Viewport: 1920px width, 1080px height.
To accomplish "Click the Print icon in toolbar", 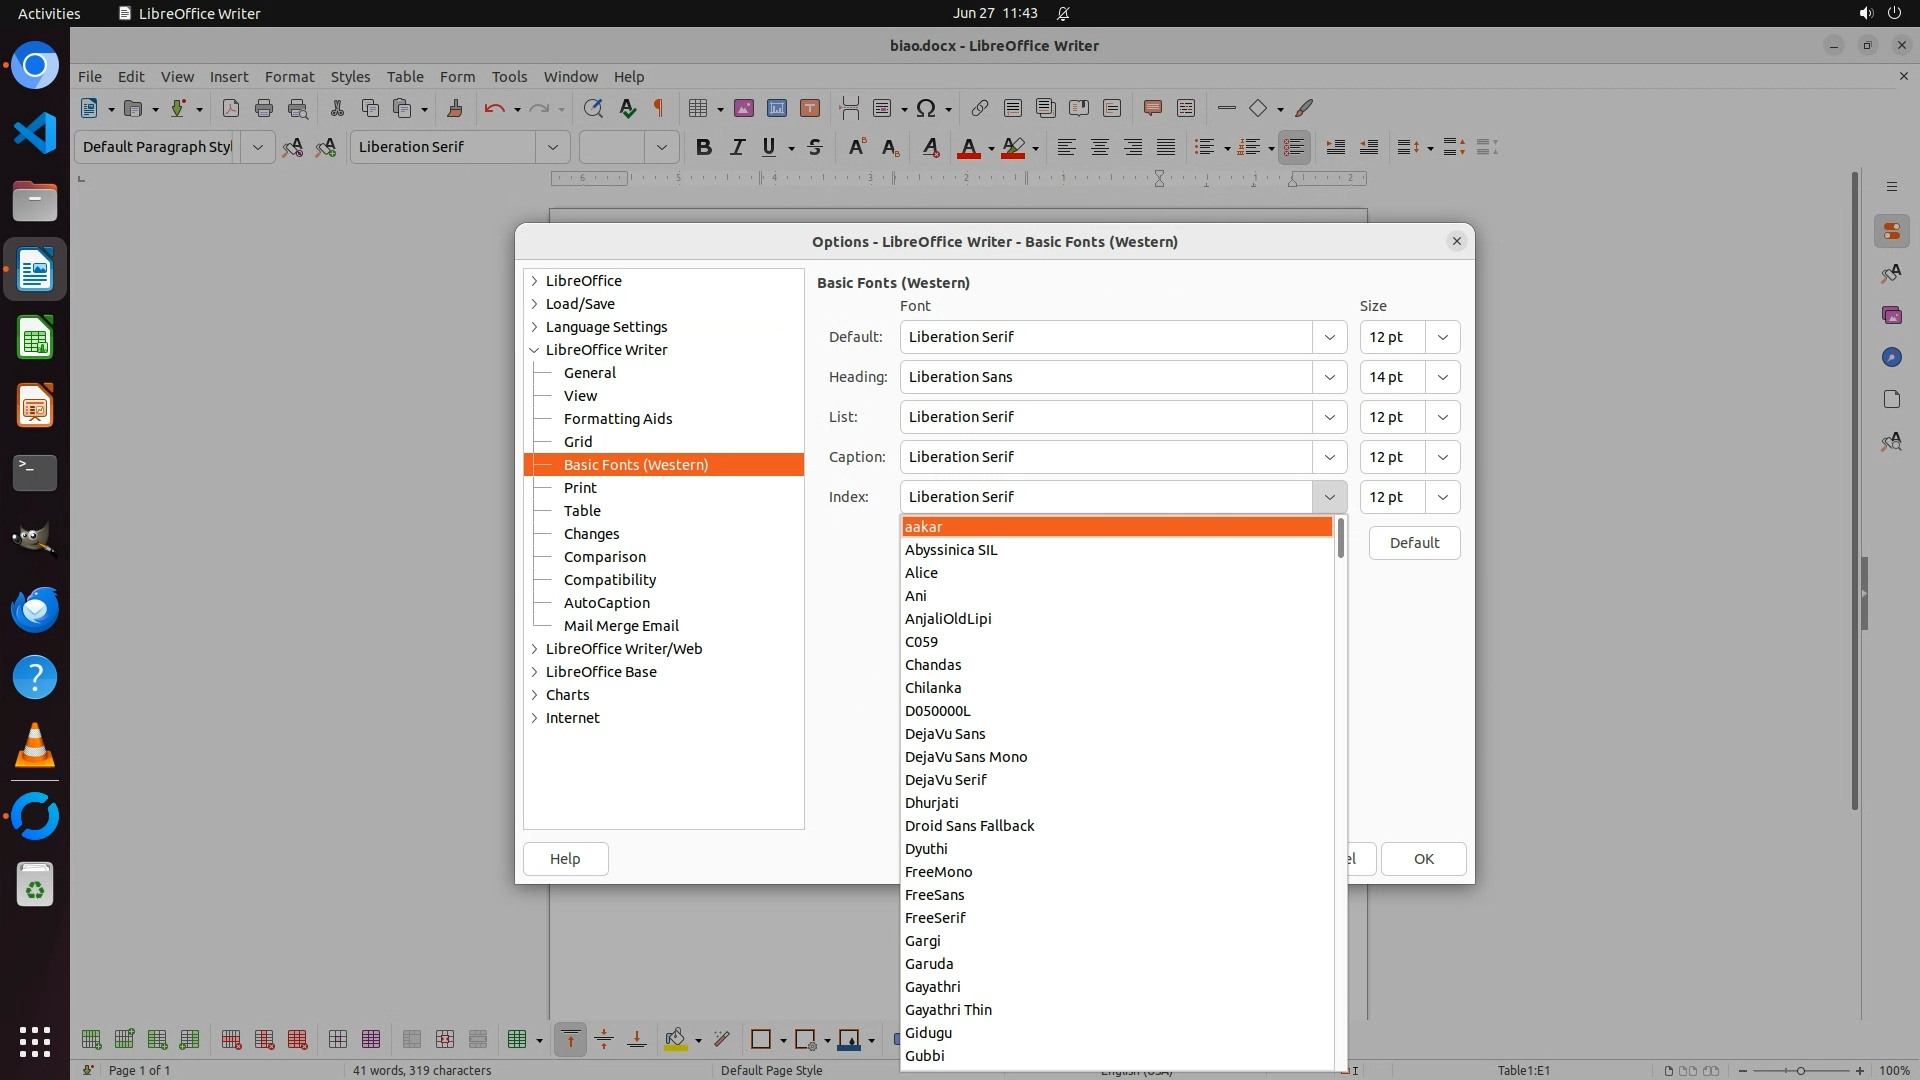I will (x=264, y=108).
